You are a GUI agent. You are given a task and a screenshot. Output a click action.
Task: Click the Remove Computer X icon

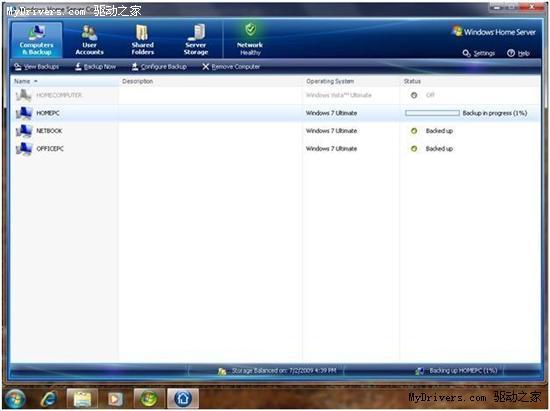206,67
